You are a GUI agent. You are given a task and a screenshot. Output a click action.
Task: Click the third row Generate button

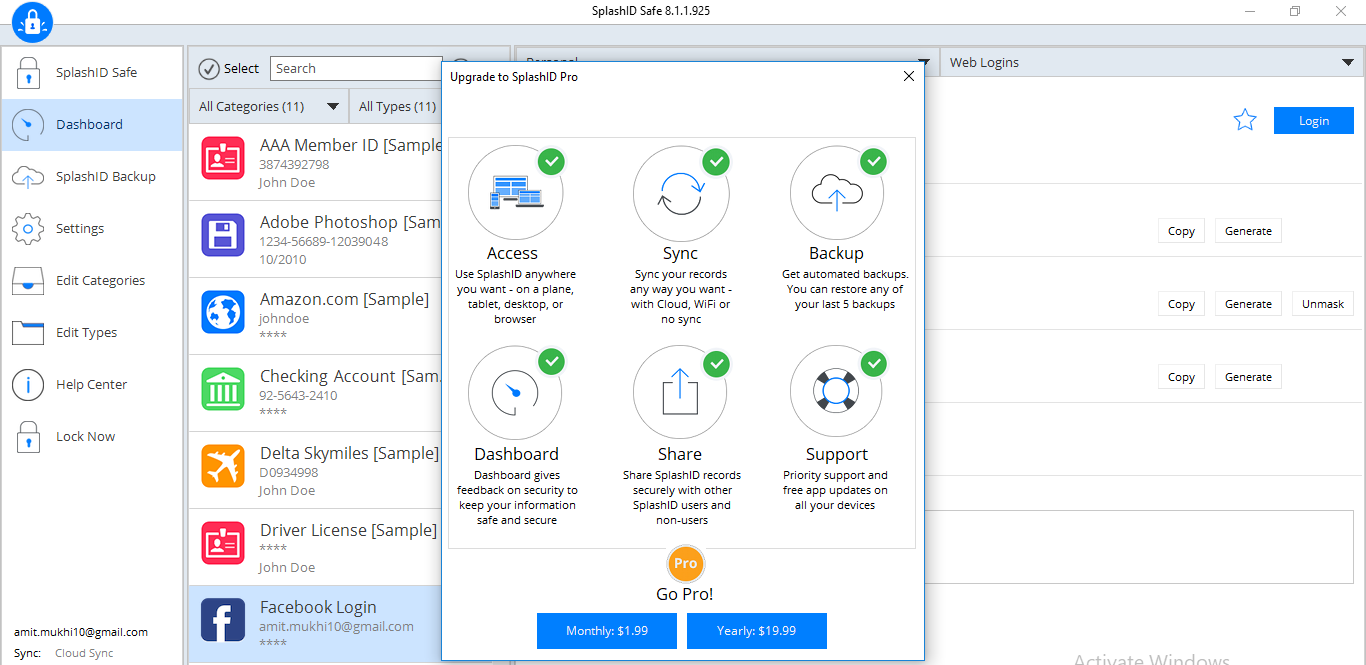(x=1248, y=377)
